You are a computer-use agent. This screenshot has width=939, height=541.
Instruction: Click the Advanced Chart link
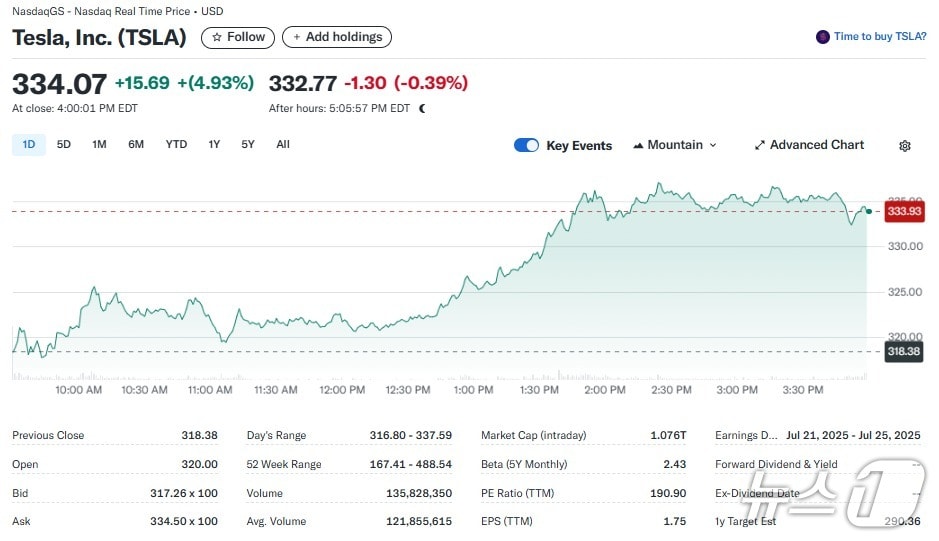(x=816, y=145)
